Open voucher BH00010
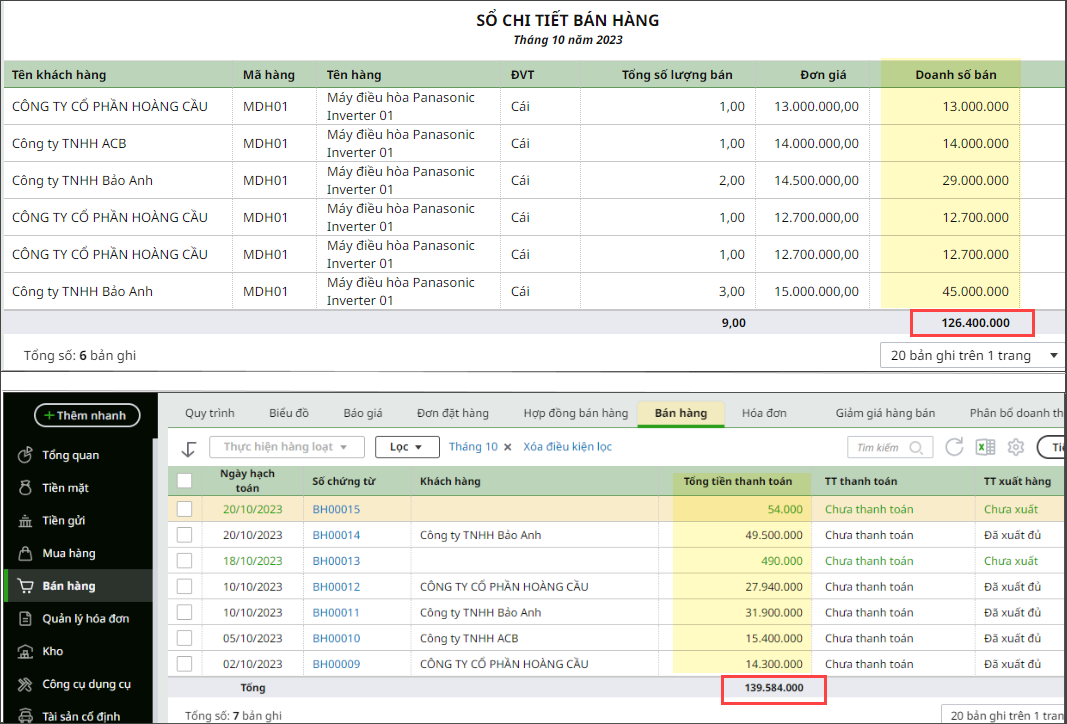This screenshot has width=1067, height=724. [336, 638]
